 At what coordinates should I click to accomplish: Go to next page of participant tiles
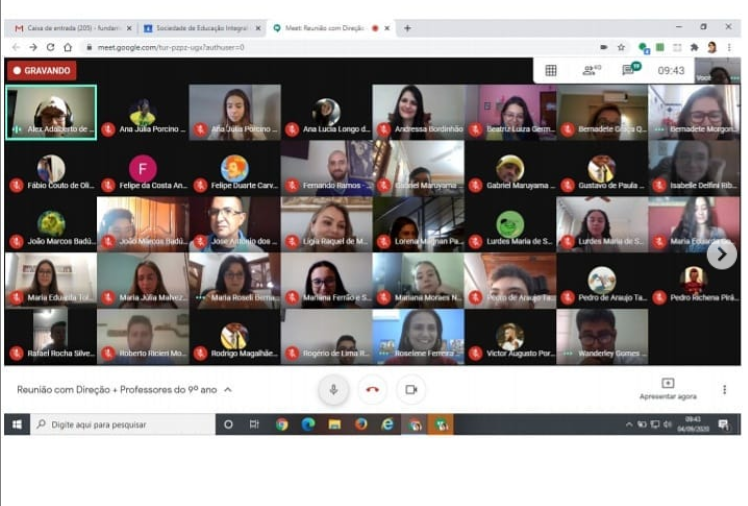click(721, 254)
